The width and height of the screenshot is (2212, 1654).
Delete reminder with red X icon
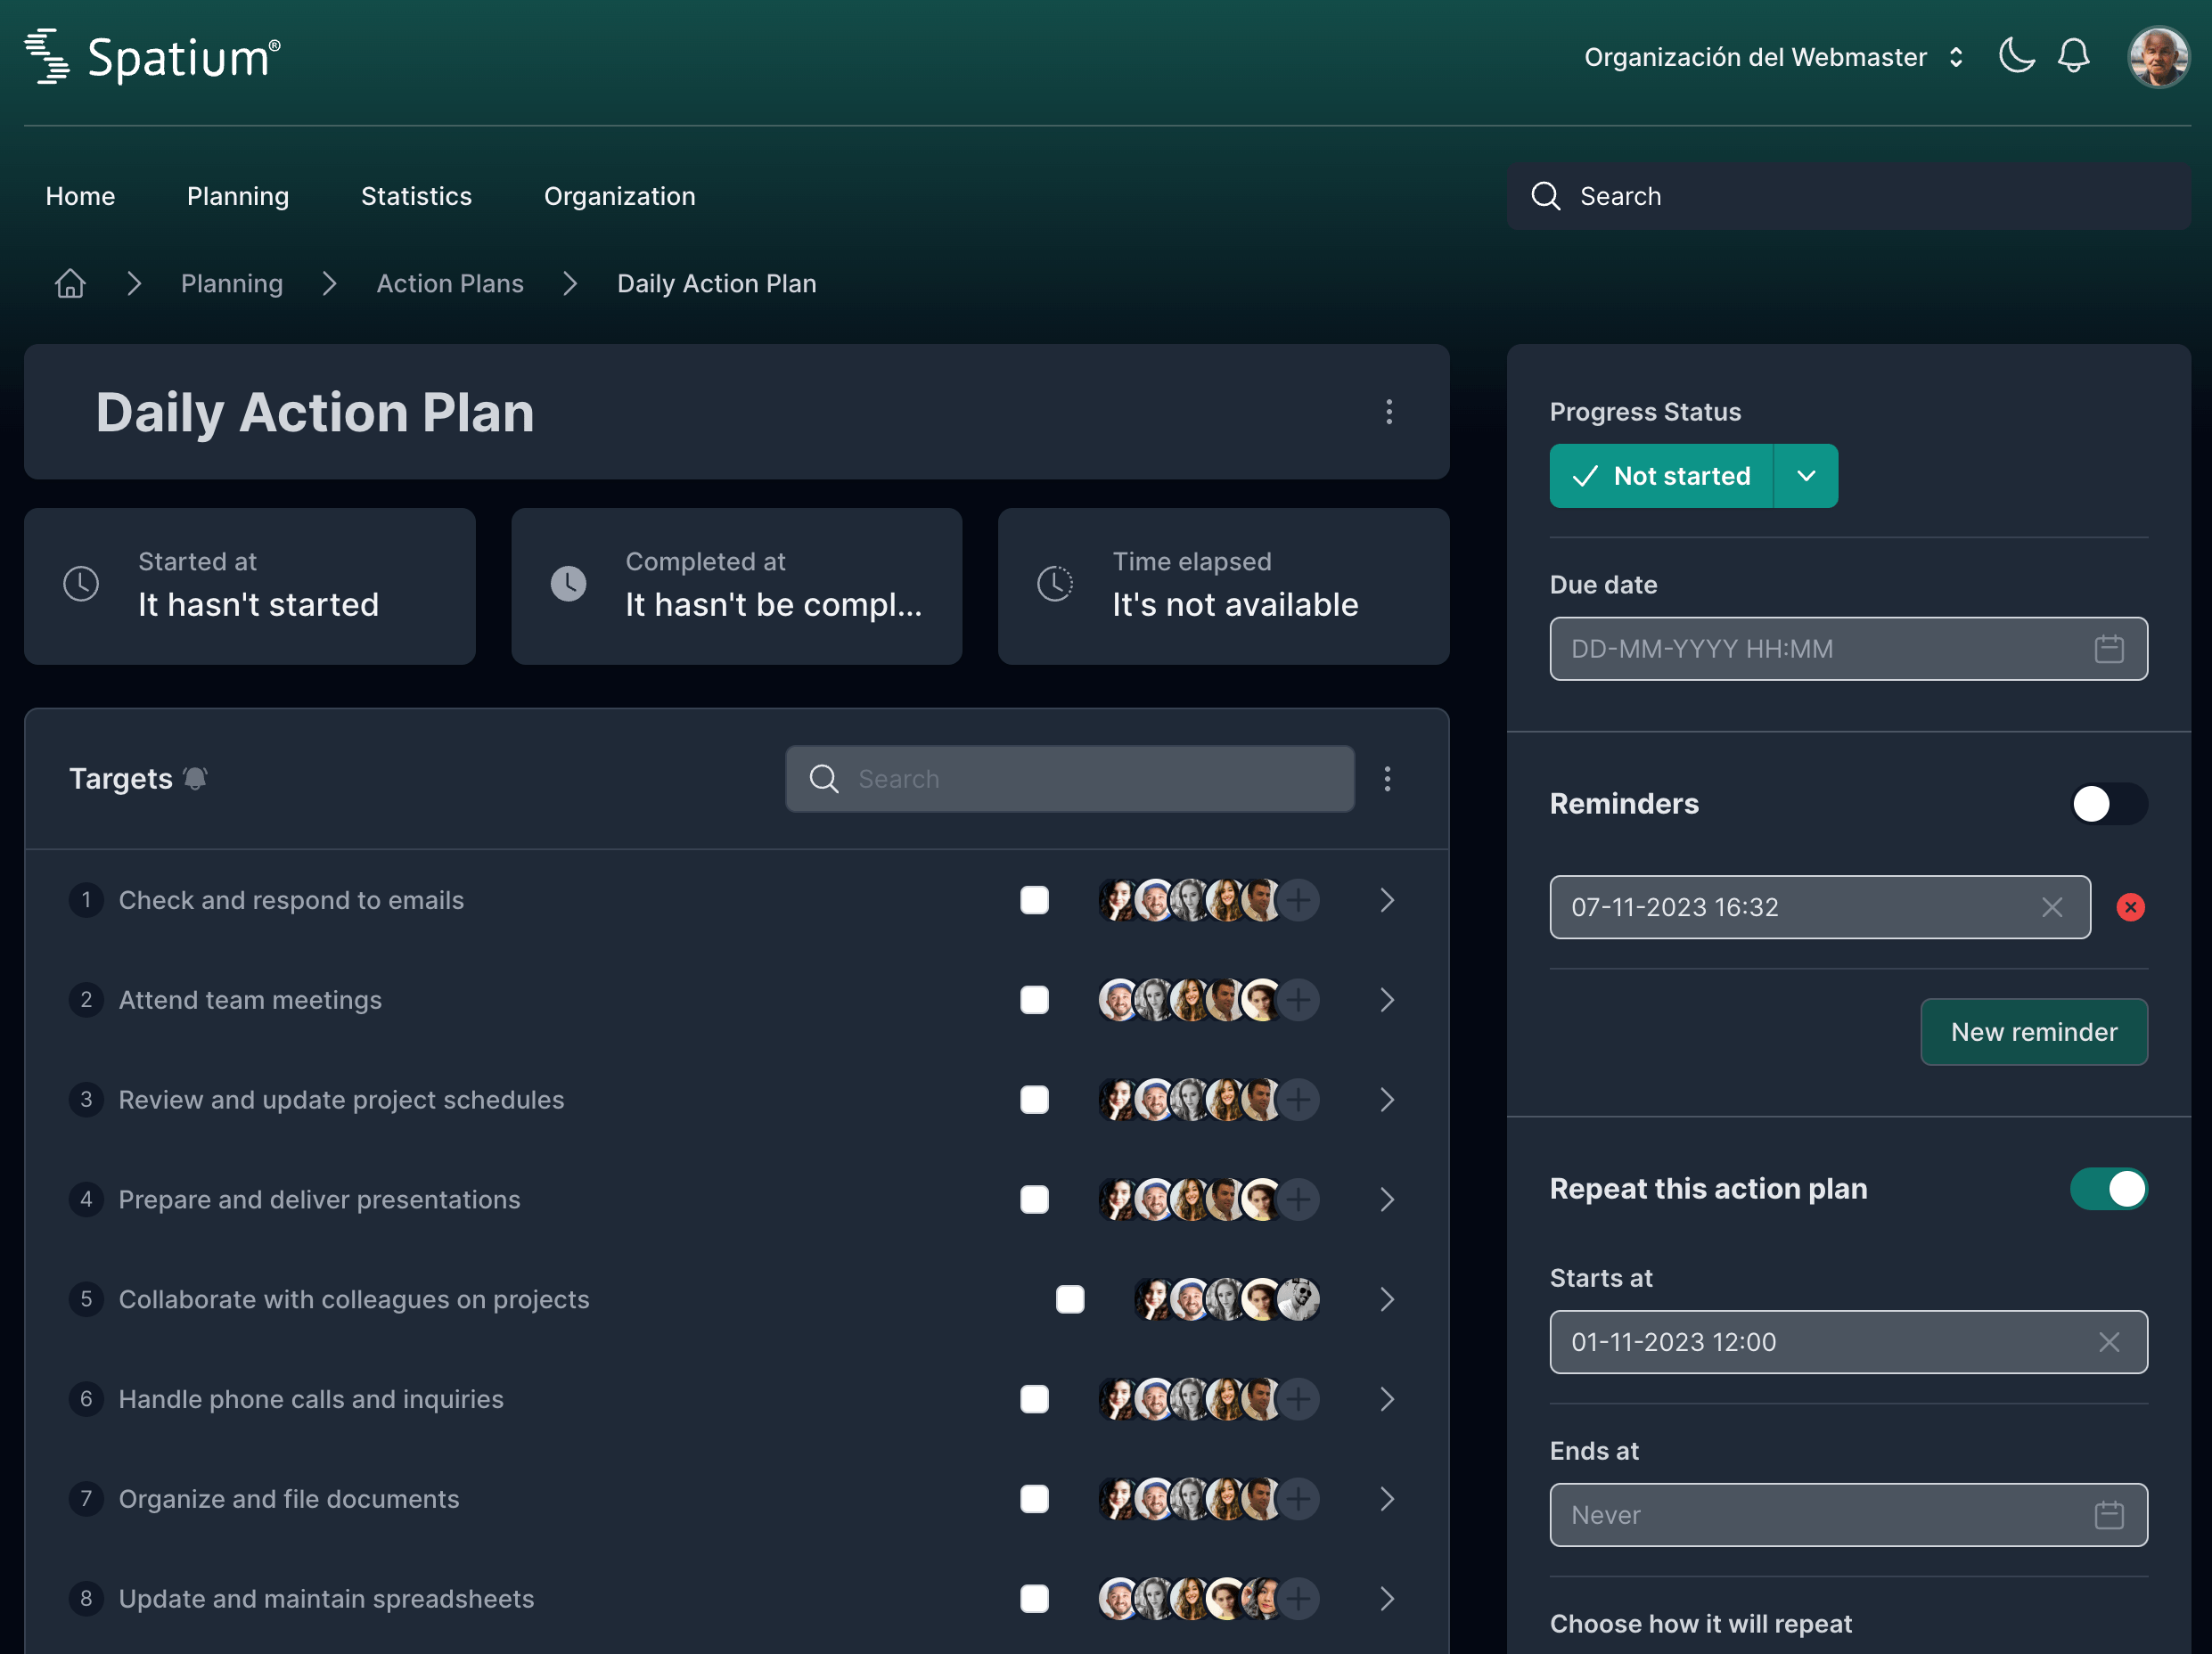point(2130,907)
